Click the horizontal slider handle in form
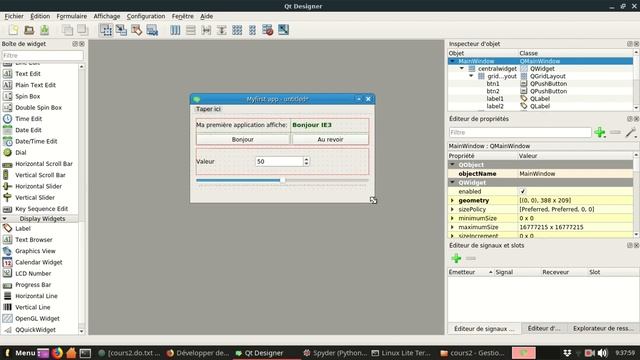This screenshot has height=360, width=640. tap(282, 180)
